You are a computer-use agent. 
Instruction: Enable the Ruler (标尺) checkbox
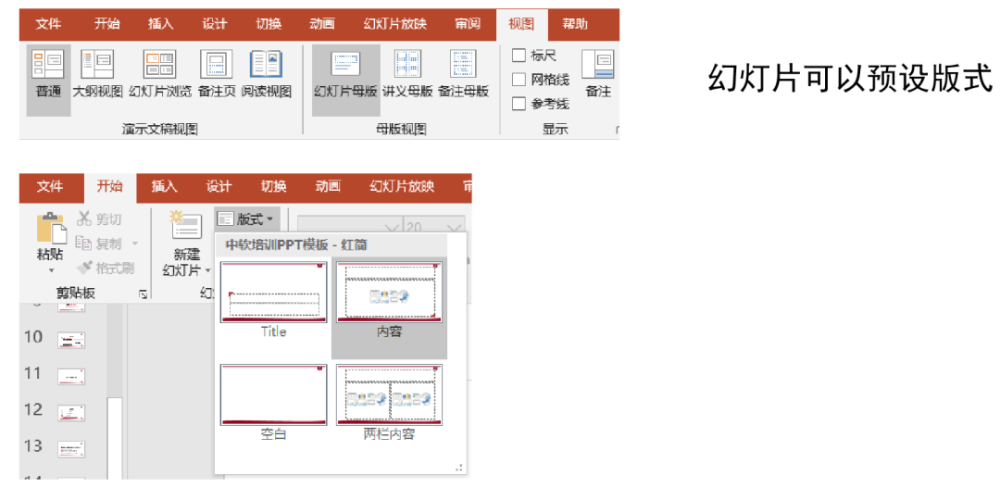coord(519,55)
